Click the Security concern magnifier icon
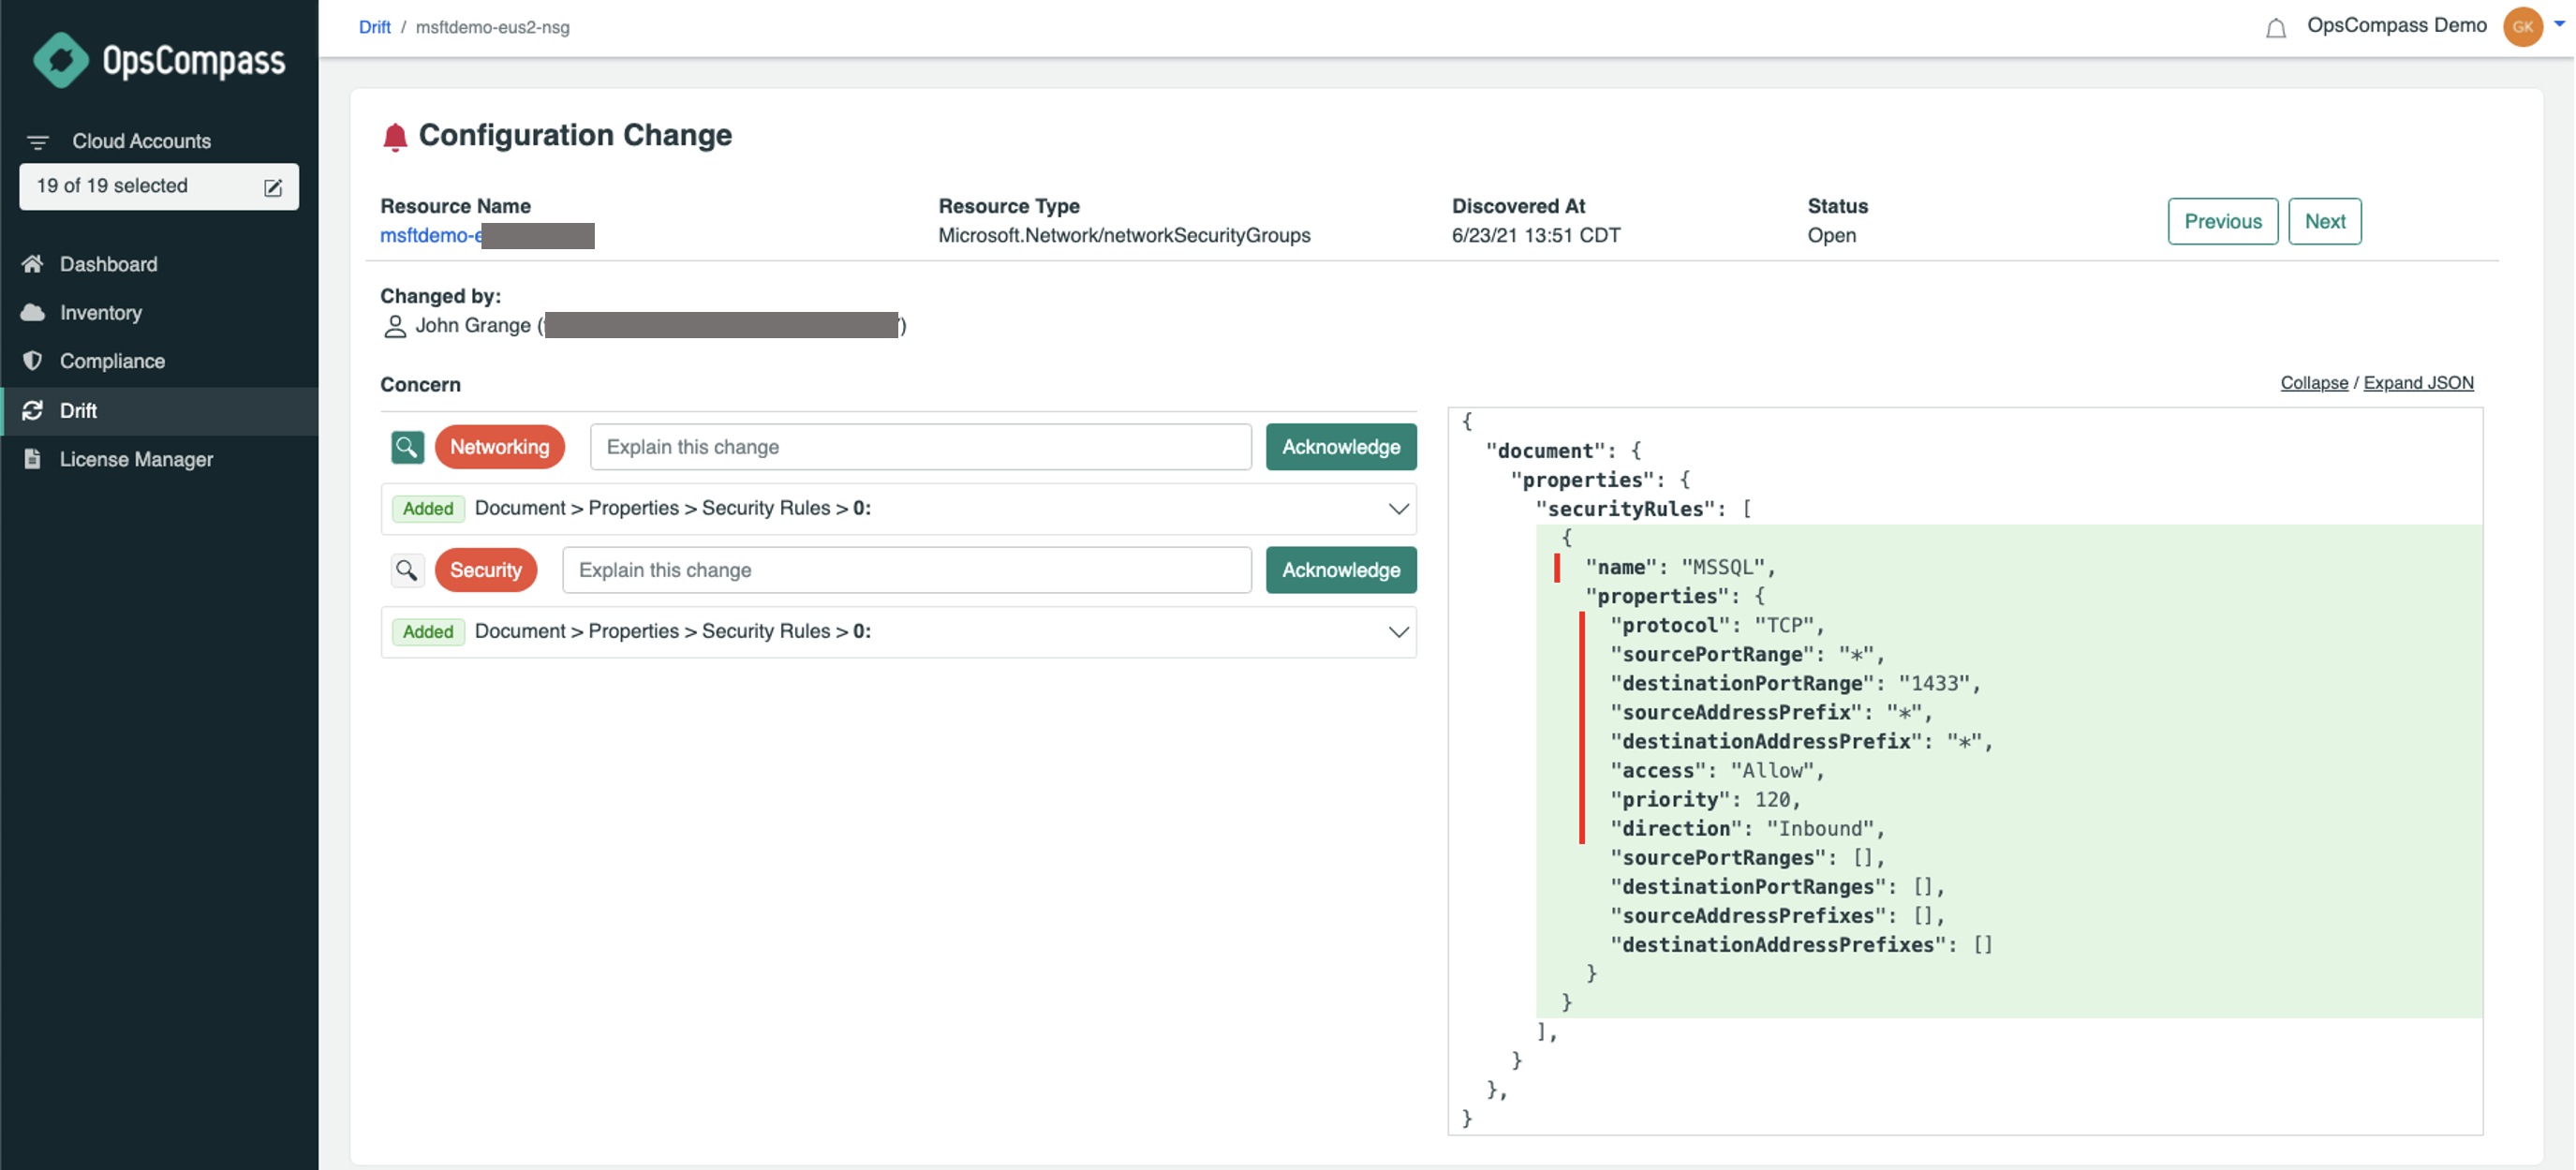Viewport: 2576px width, 1170px height. pos(407,570)
